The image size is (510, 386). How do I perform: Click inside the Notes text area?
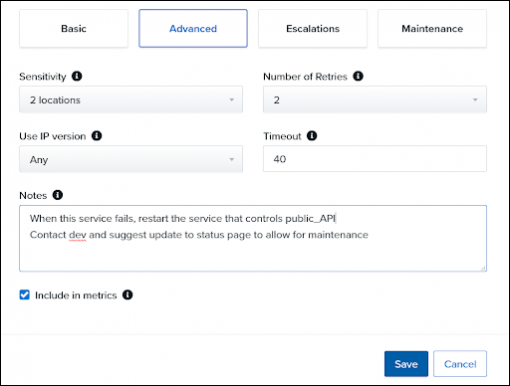click(x=253, y=238)
